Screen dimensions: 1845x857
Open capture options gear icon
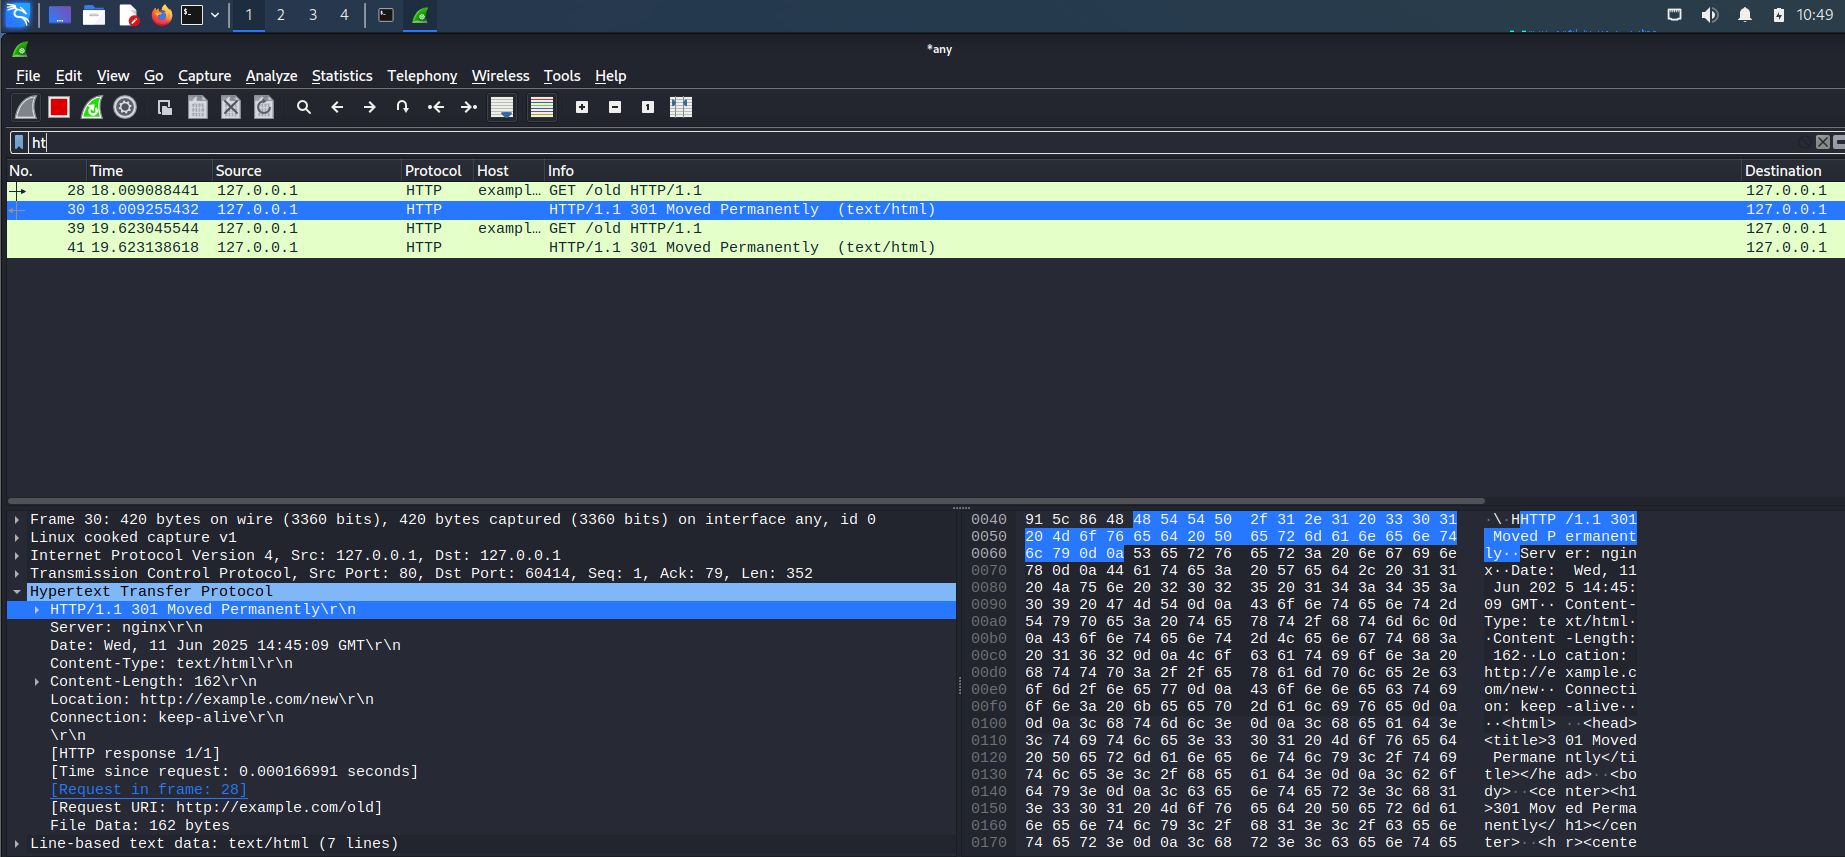point(125,107)
